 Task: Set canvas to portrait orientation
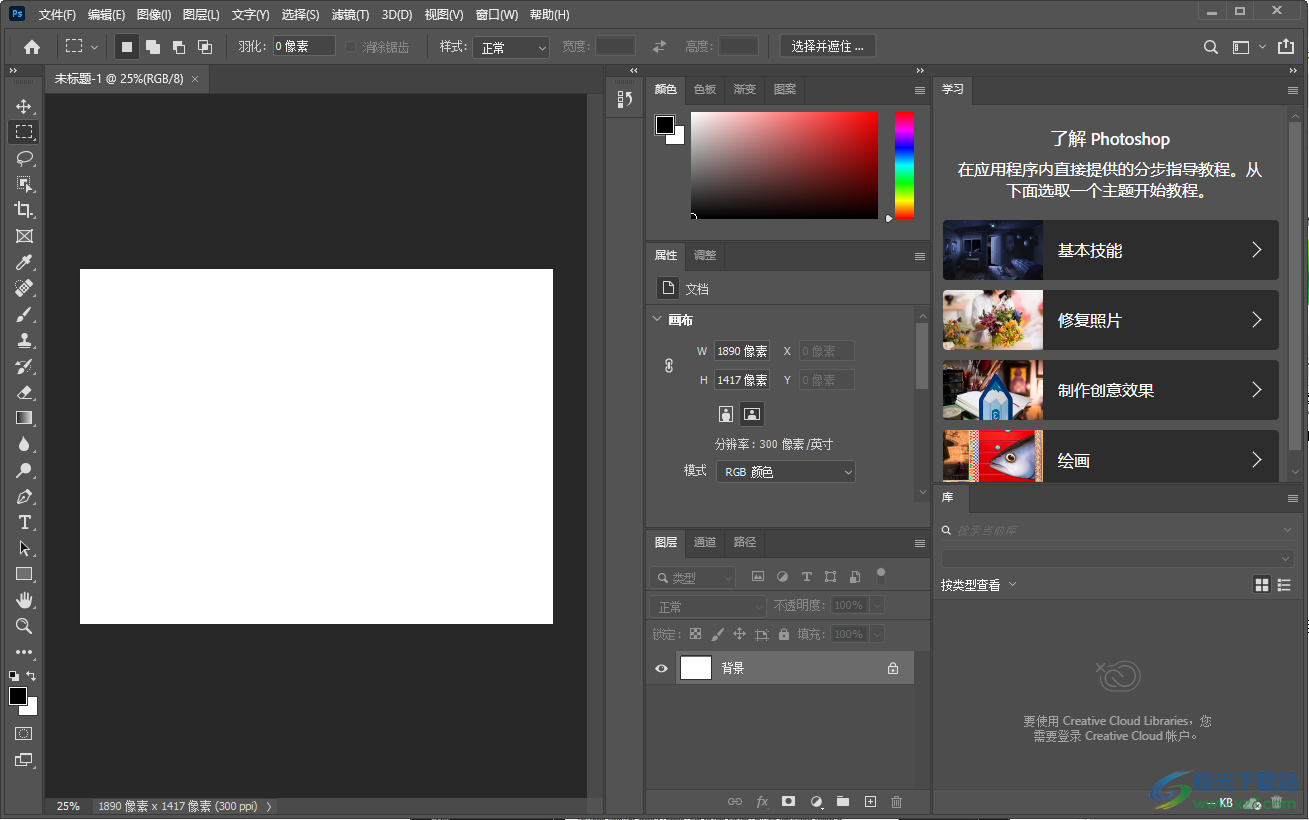pyautogui.click(x=726, y=414)
